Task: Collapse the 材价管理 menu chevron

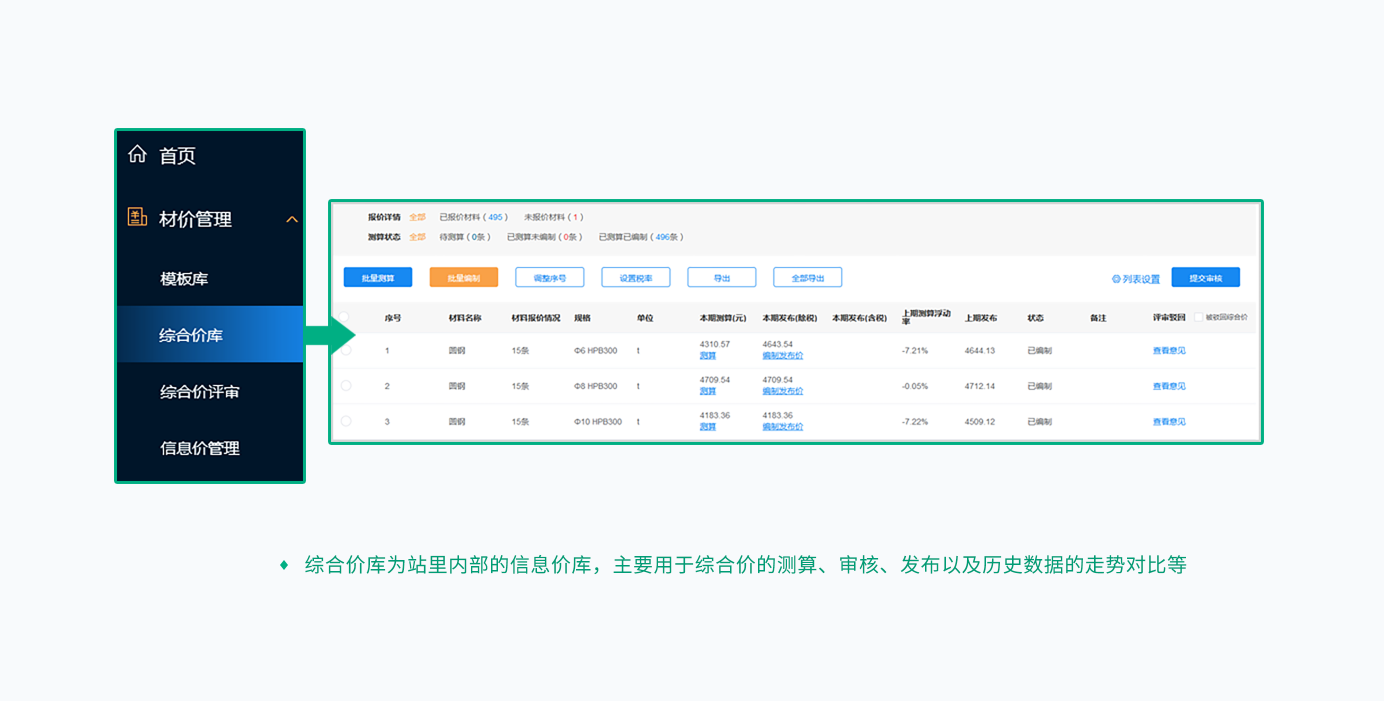Action: (x=292, y=219)
